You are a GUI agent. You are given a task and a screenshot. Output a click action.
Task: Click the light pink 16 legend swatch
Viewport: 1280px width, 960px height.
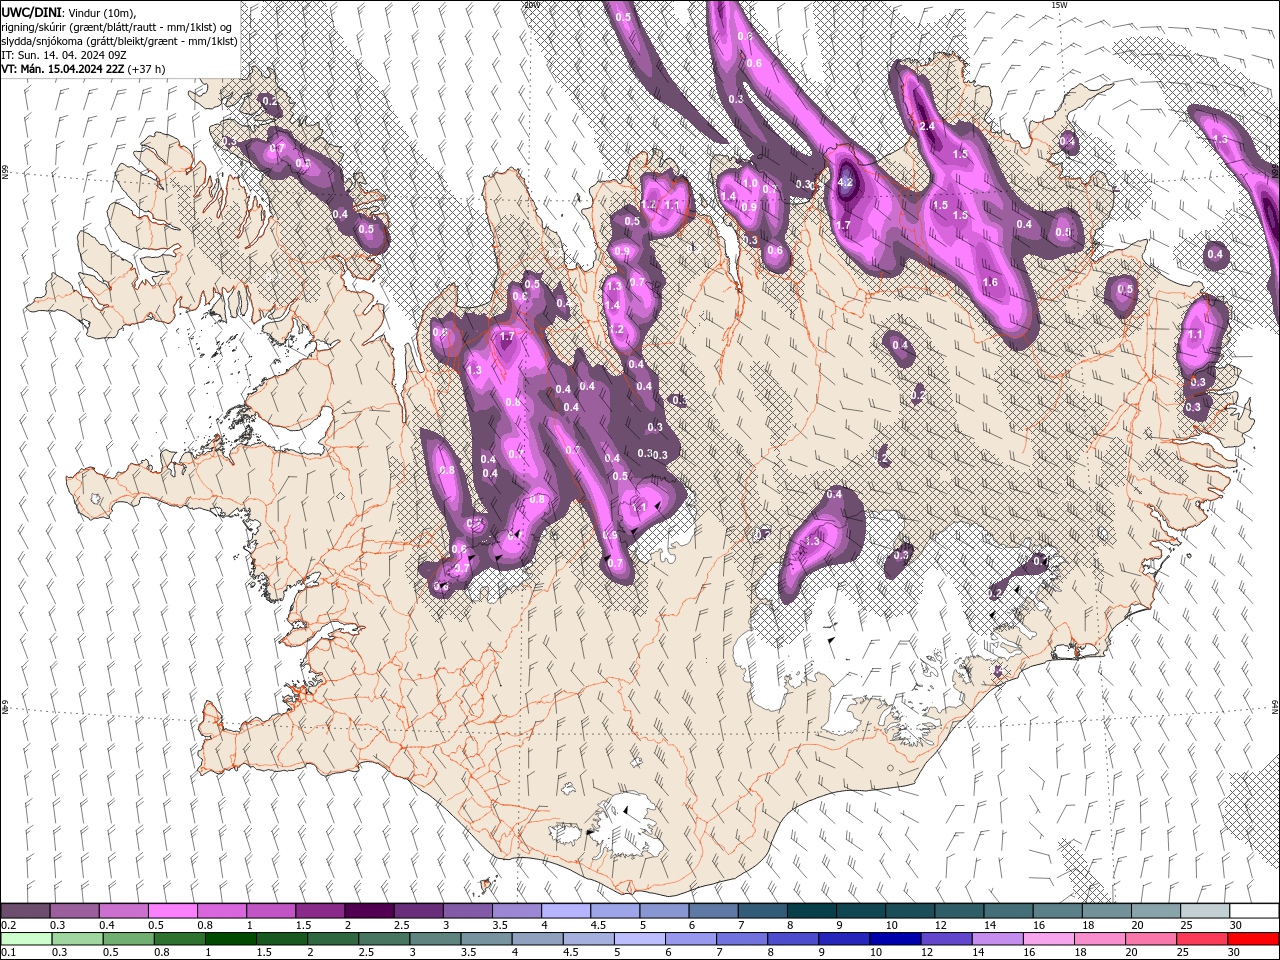click(1047, 939)
